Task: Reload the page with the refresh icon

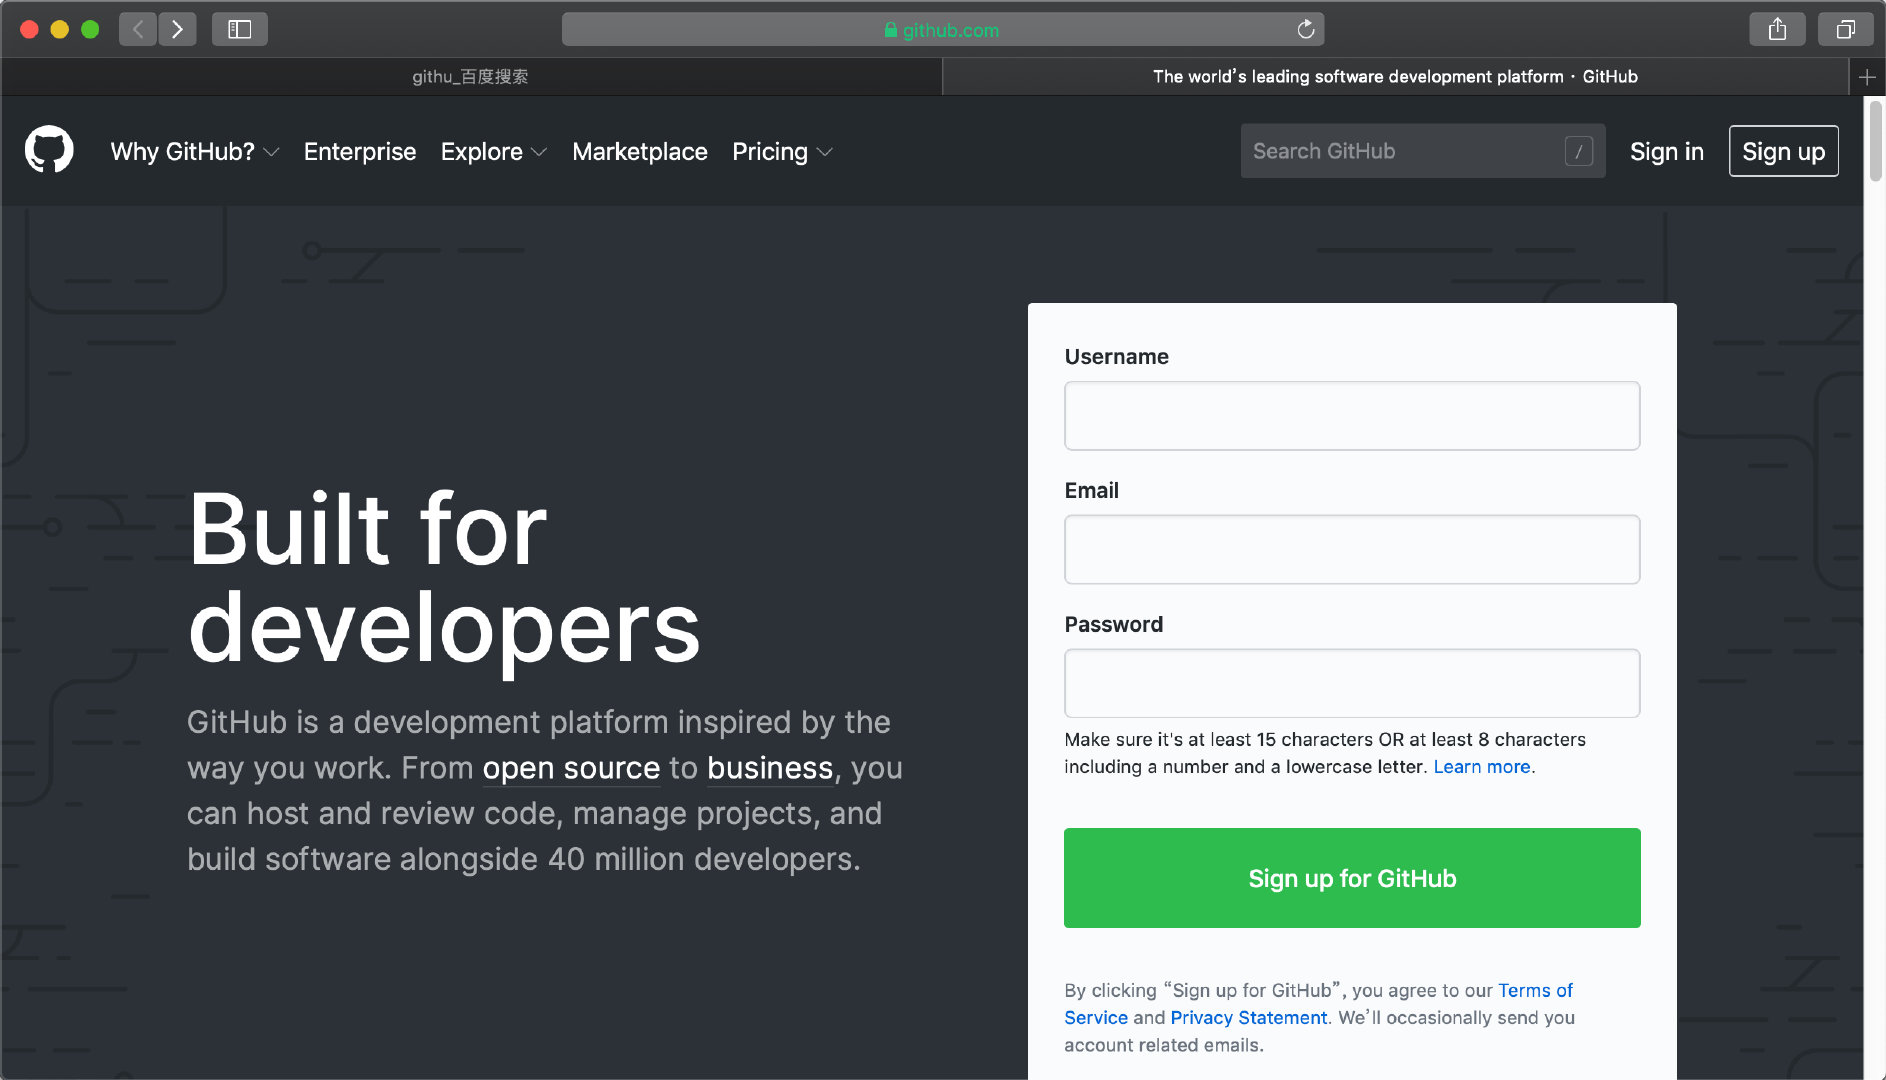Action: pyautogui.click(x=1305, y=29)
